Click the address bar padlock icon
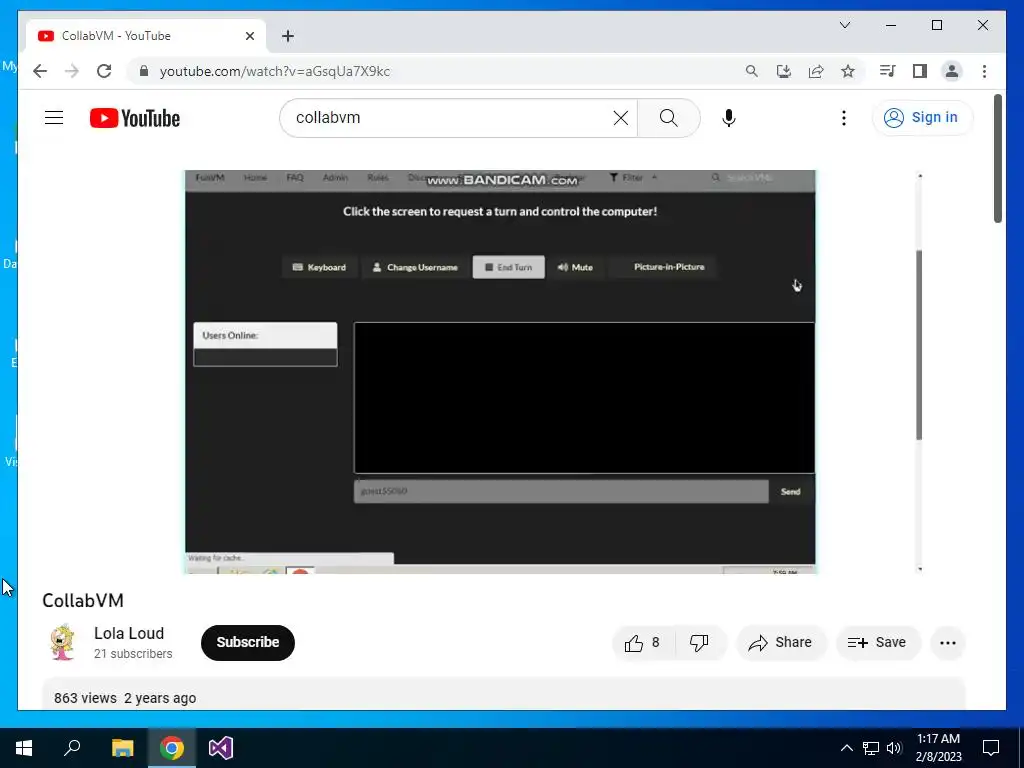Image resolution: width=1024 pixels, height=768 pixels. [x=144, y=71]
